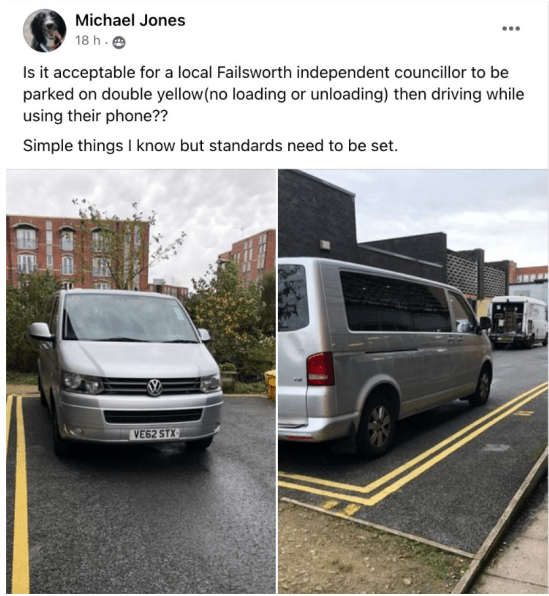Click the Michael Jones name link

coord(130,20)
